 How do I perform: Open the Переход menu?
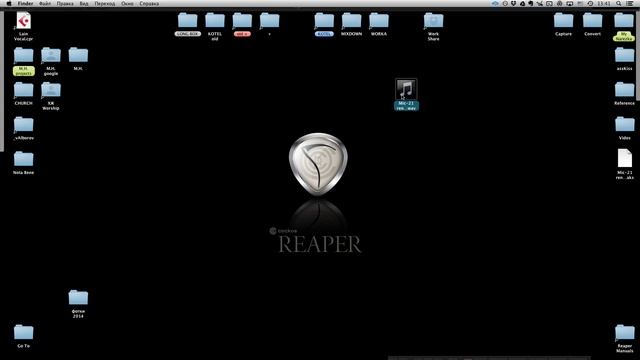[x=105, y=4]
